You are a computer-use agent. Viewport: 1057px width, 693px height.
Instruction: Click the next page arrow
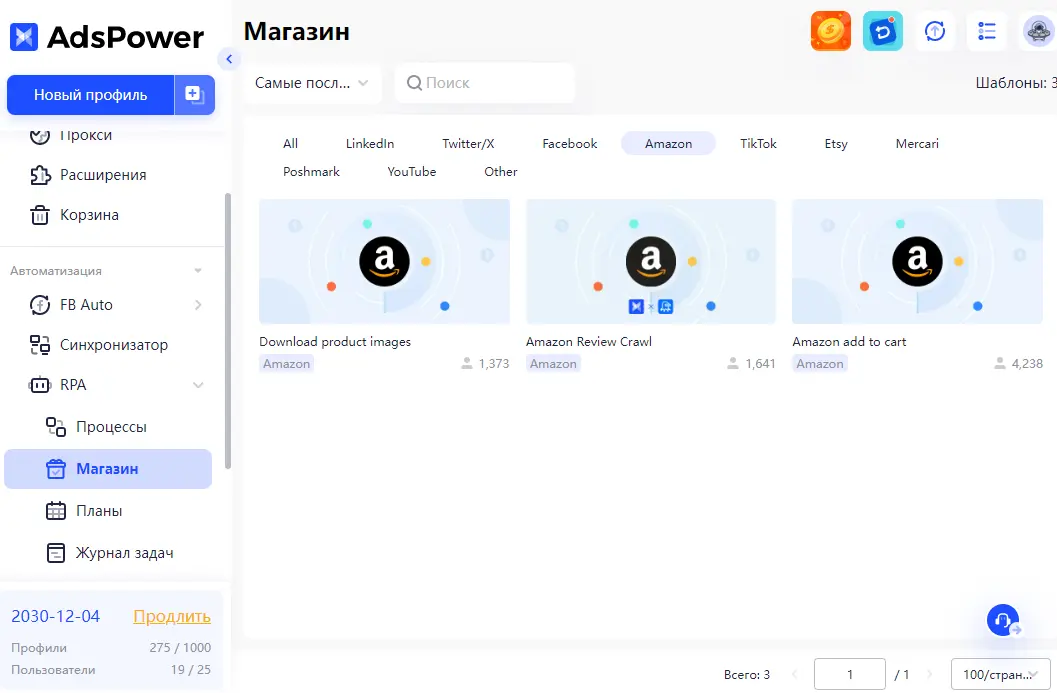coord(930,674)
